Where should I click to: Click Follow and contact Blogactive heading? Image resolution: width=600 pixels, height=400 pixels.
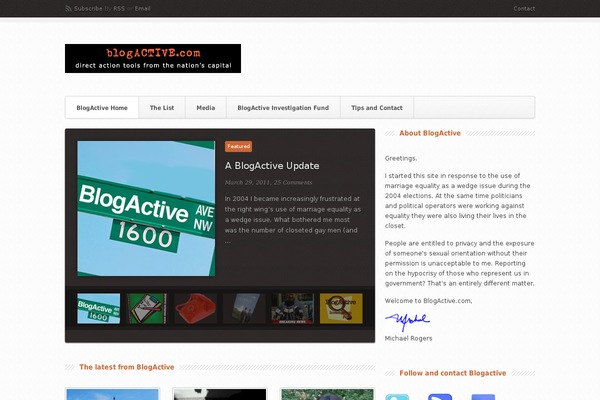[x=453, y=373]
